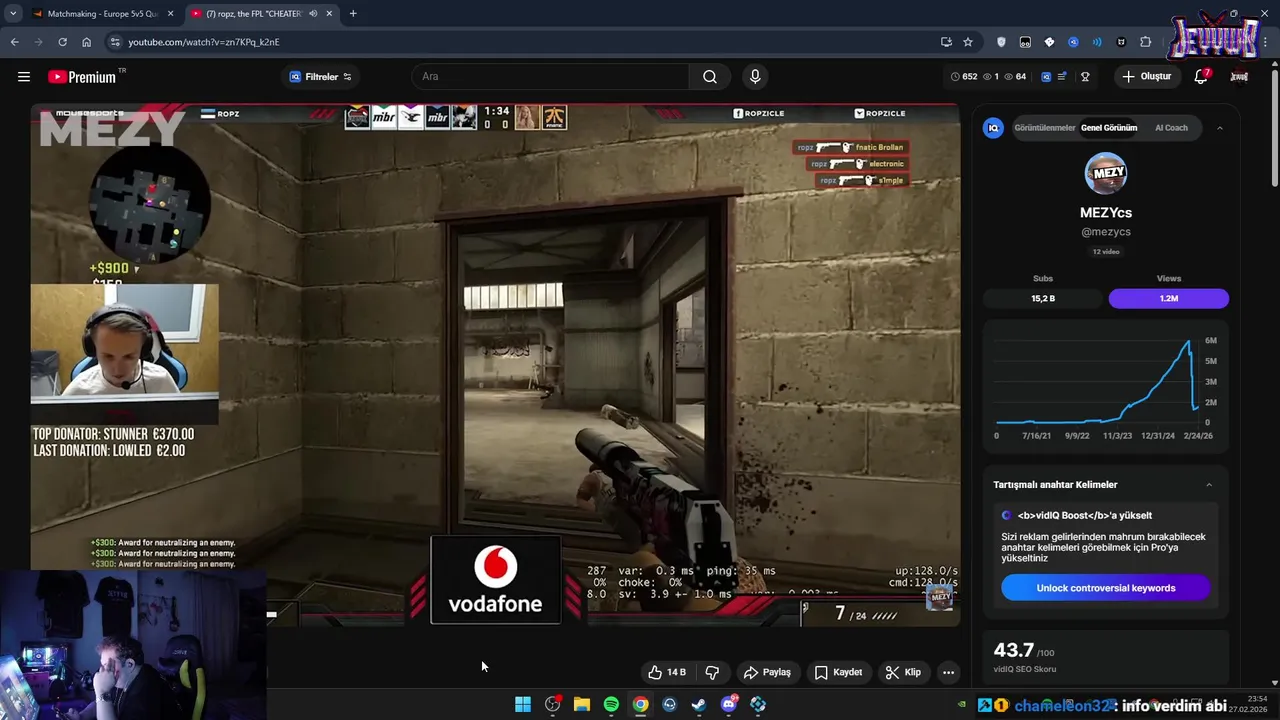
Task: Open Steam from taskbar
Action: pos(699,704)
